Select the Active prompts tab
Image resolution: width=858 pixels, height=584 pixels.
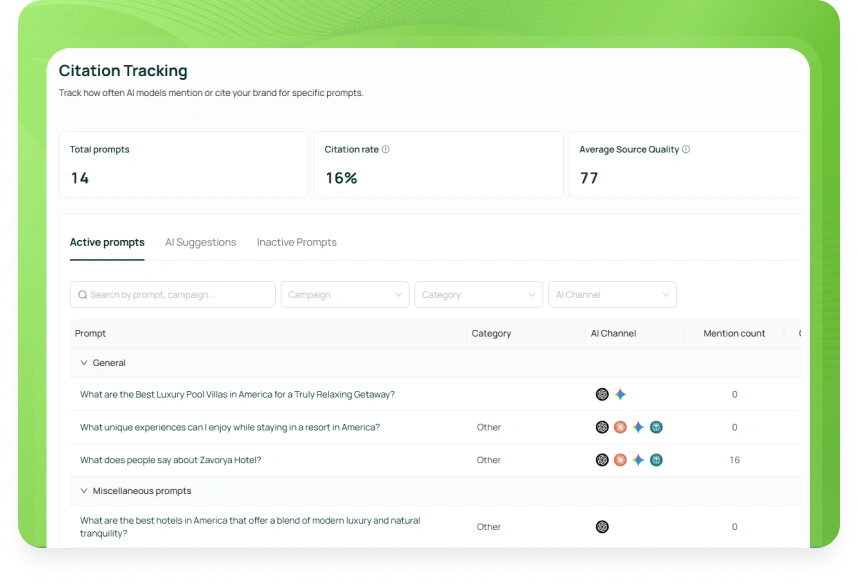(107, 242)
